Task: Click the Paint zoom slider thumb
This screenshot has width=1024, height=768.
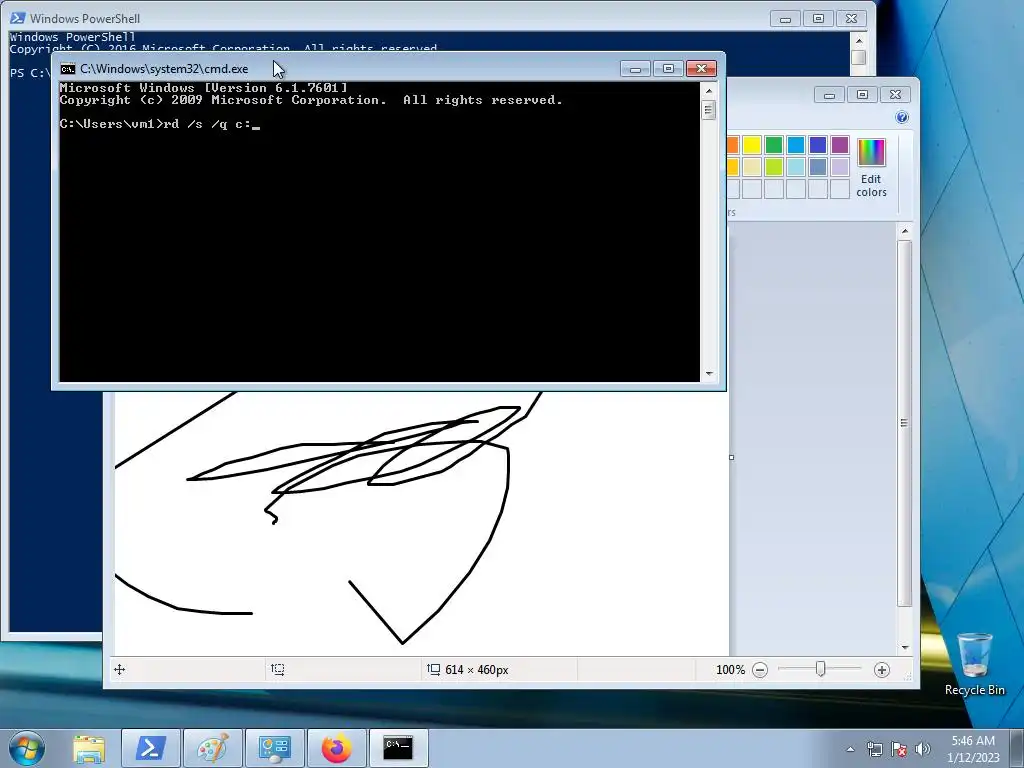Action: coord(821,669)
